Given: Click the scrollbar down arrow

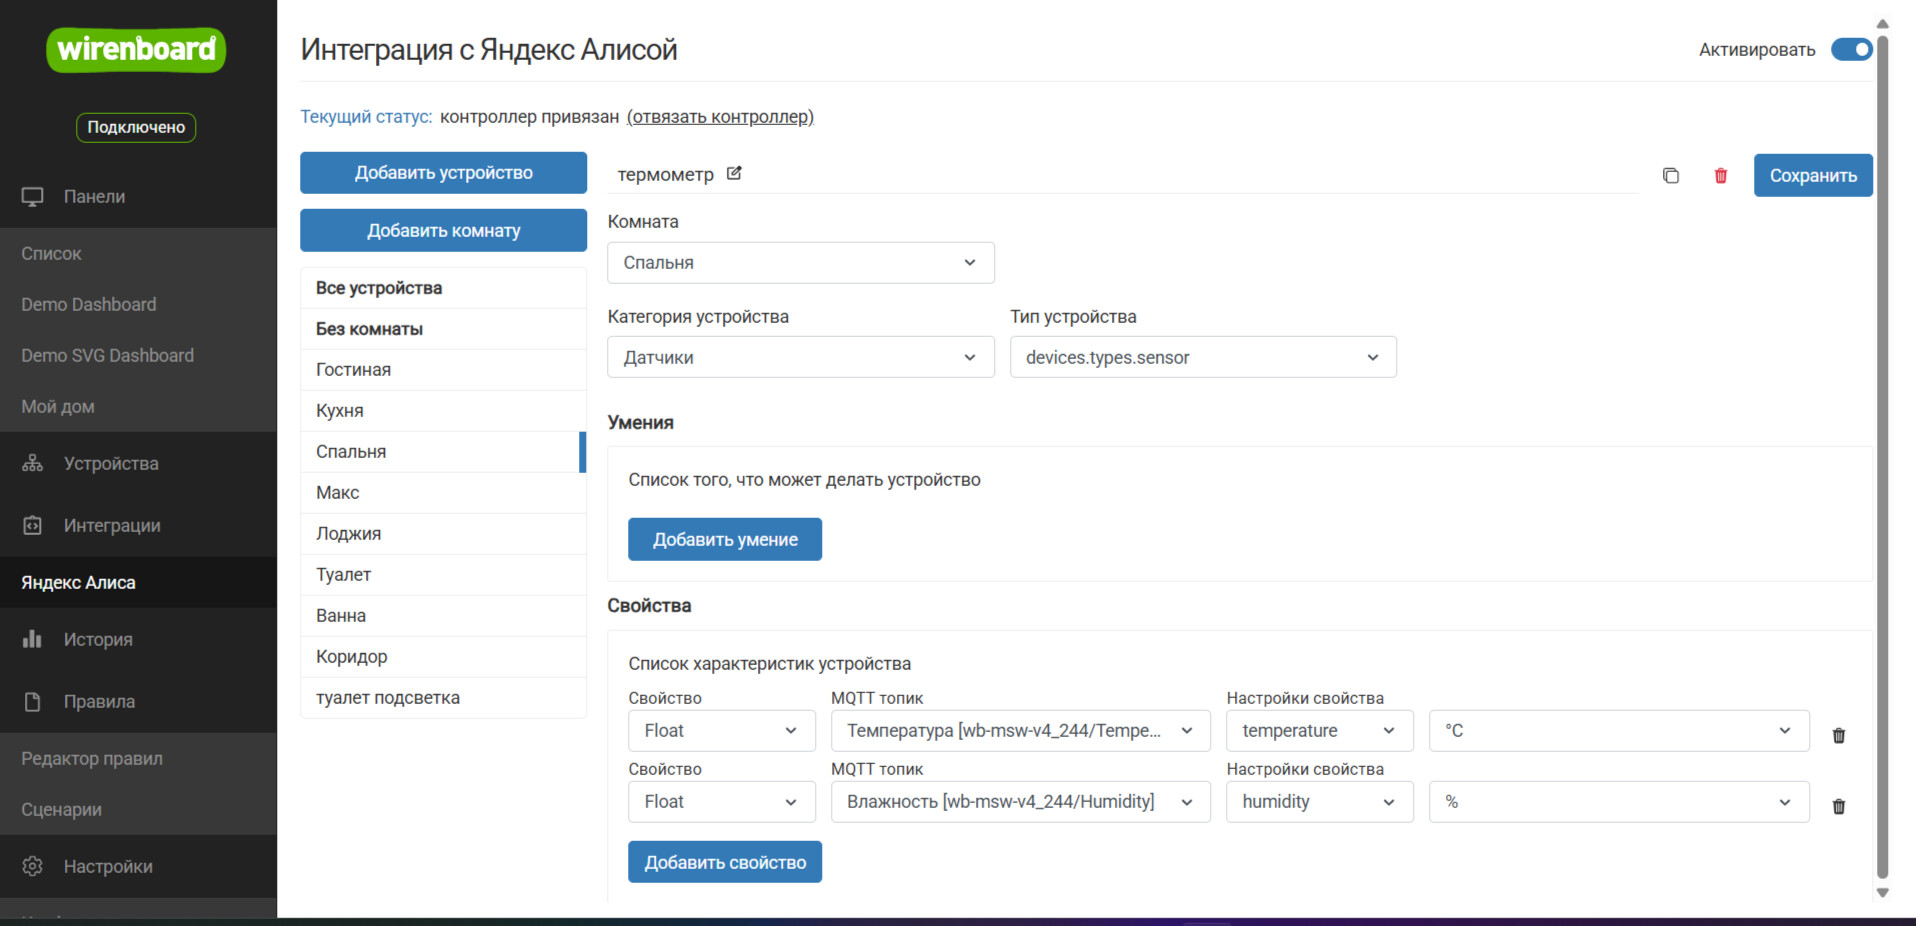Looking at the screenshot, I should [1882, 893].
